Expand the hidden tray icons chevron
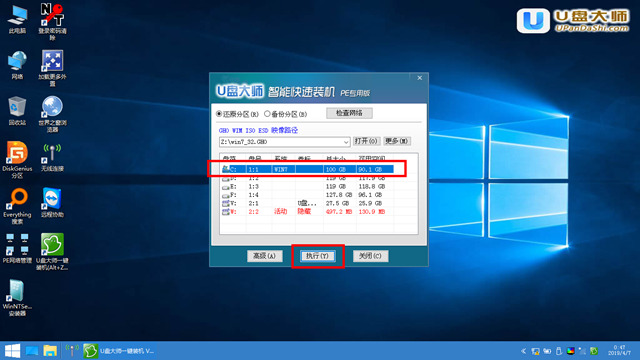This screenshot has width=640, height=360. (524, 351)
